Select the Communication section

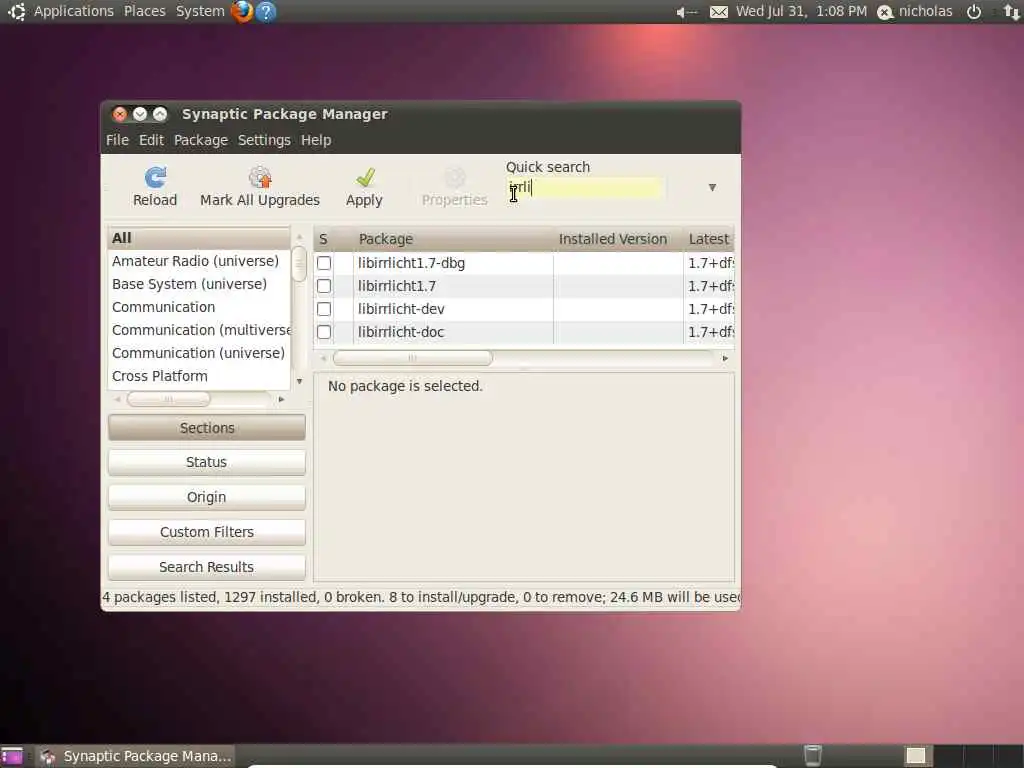pos(199,307)
